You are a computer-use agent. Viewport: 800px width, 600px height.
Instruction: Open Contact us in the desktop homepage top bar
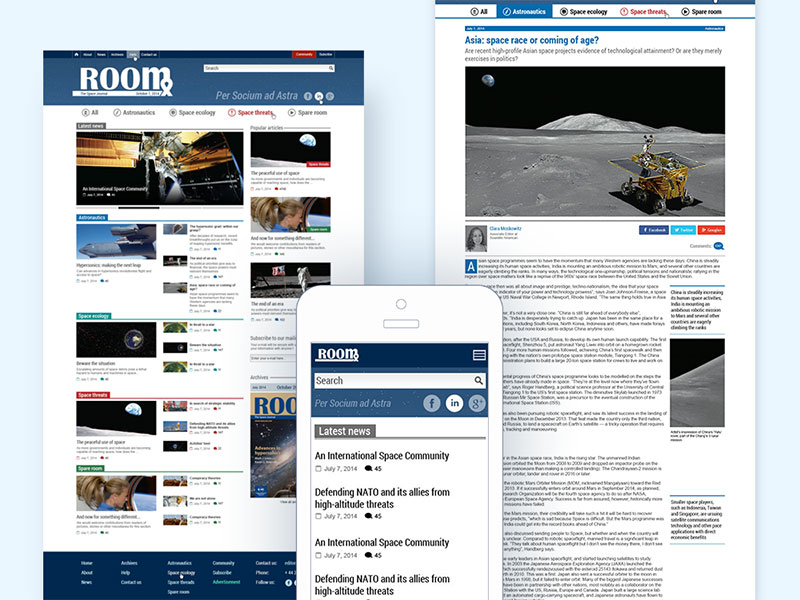tap(149, 54)
